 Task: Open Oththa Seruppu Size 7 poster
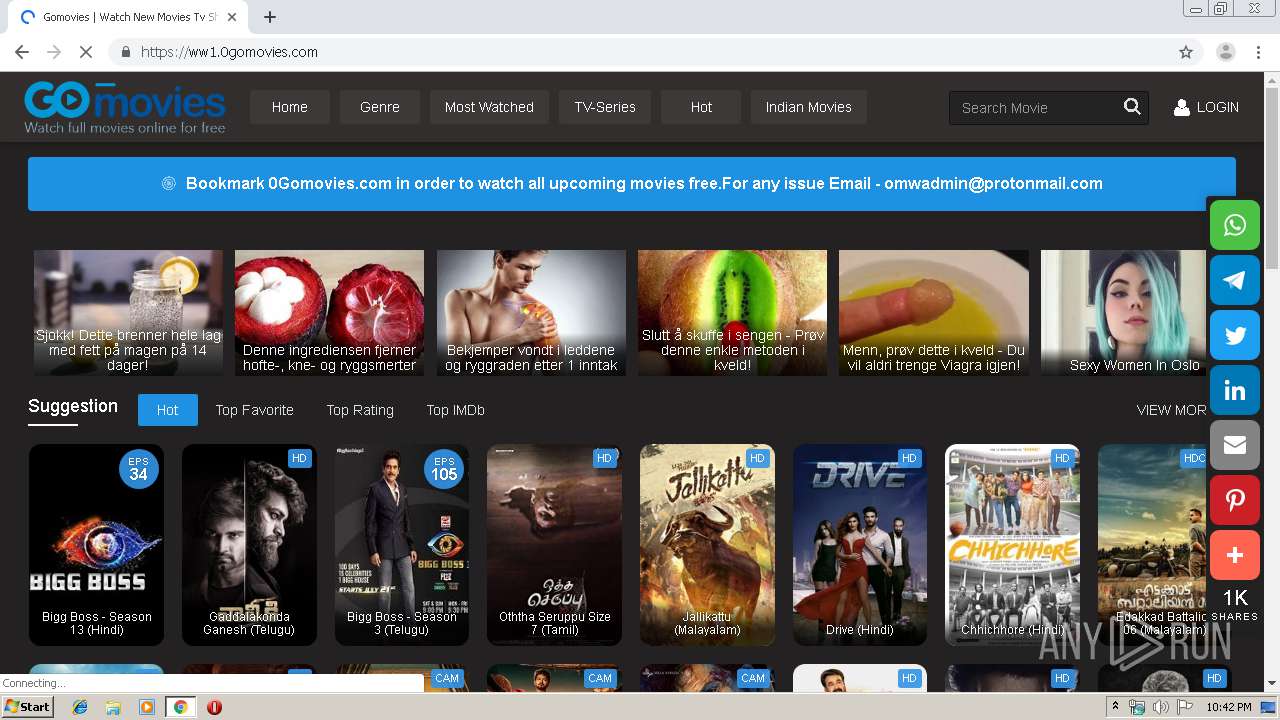[555, 545]
